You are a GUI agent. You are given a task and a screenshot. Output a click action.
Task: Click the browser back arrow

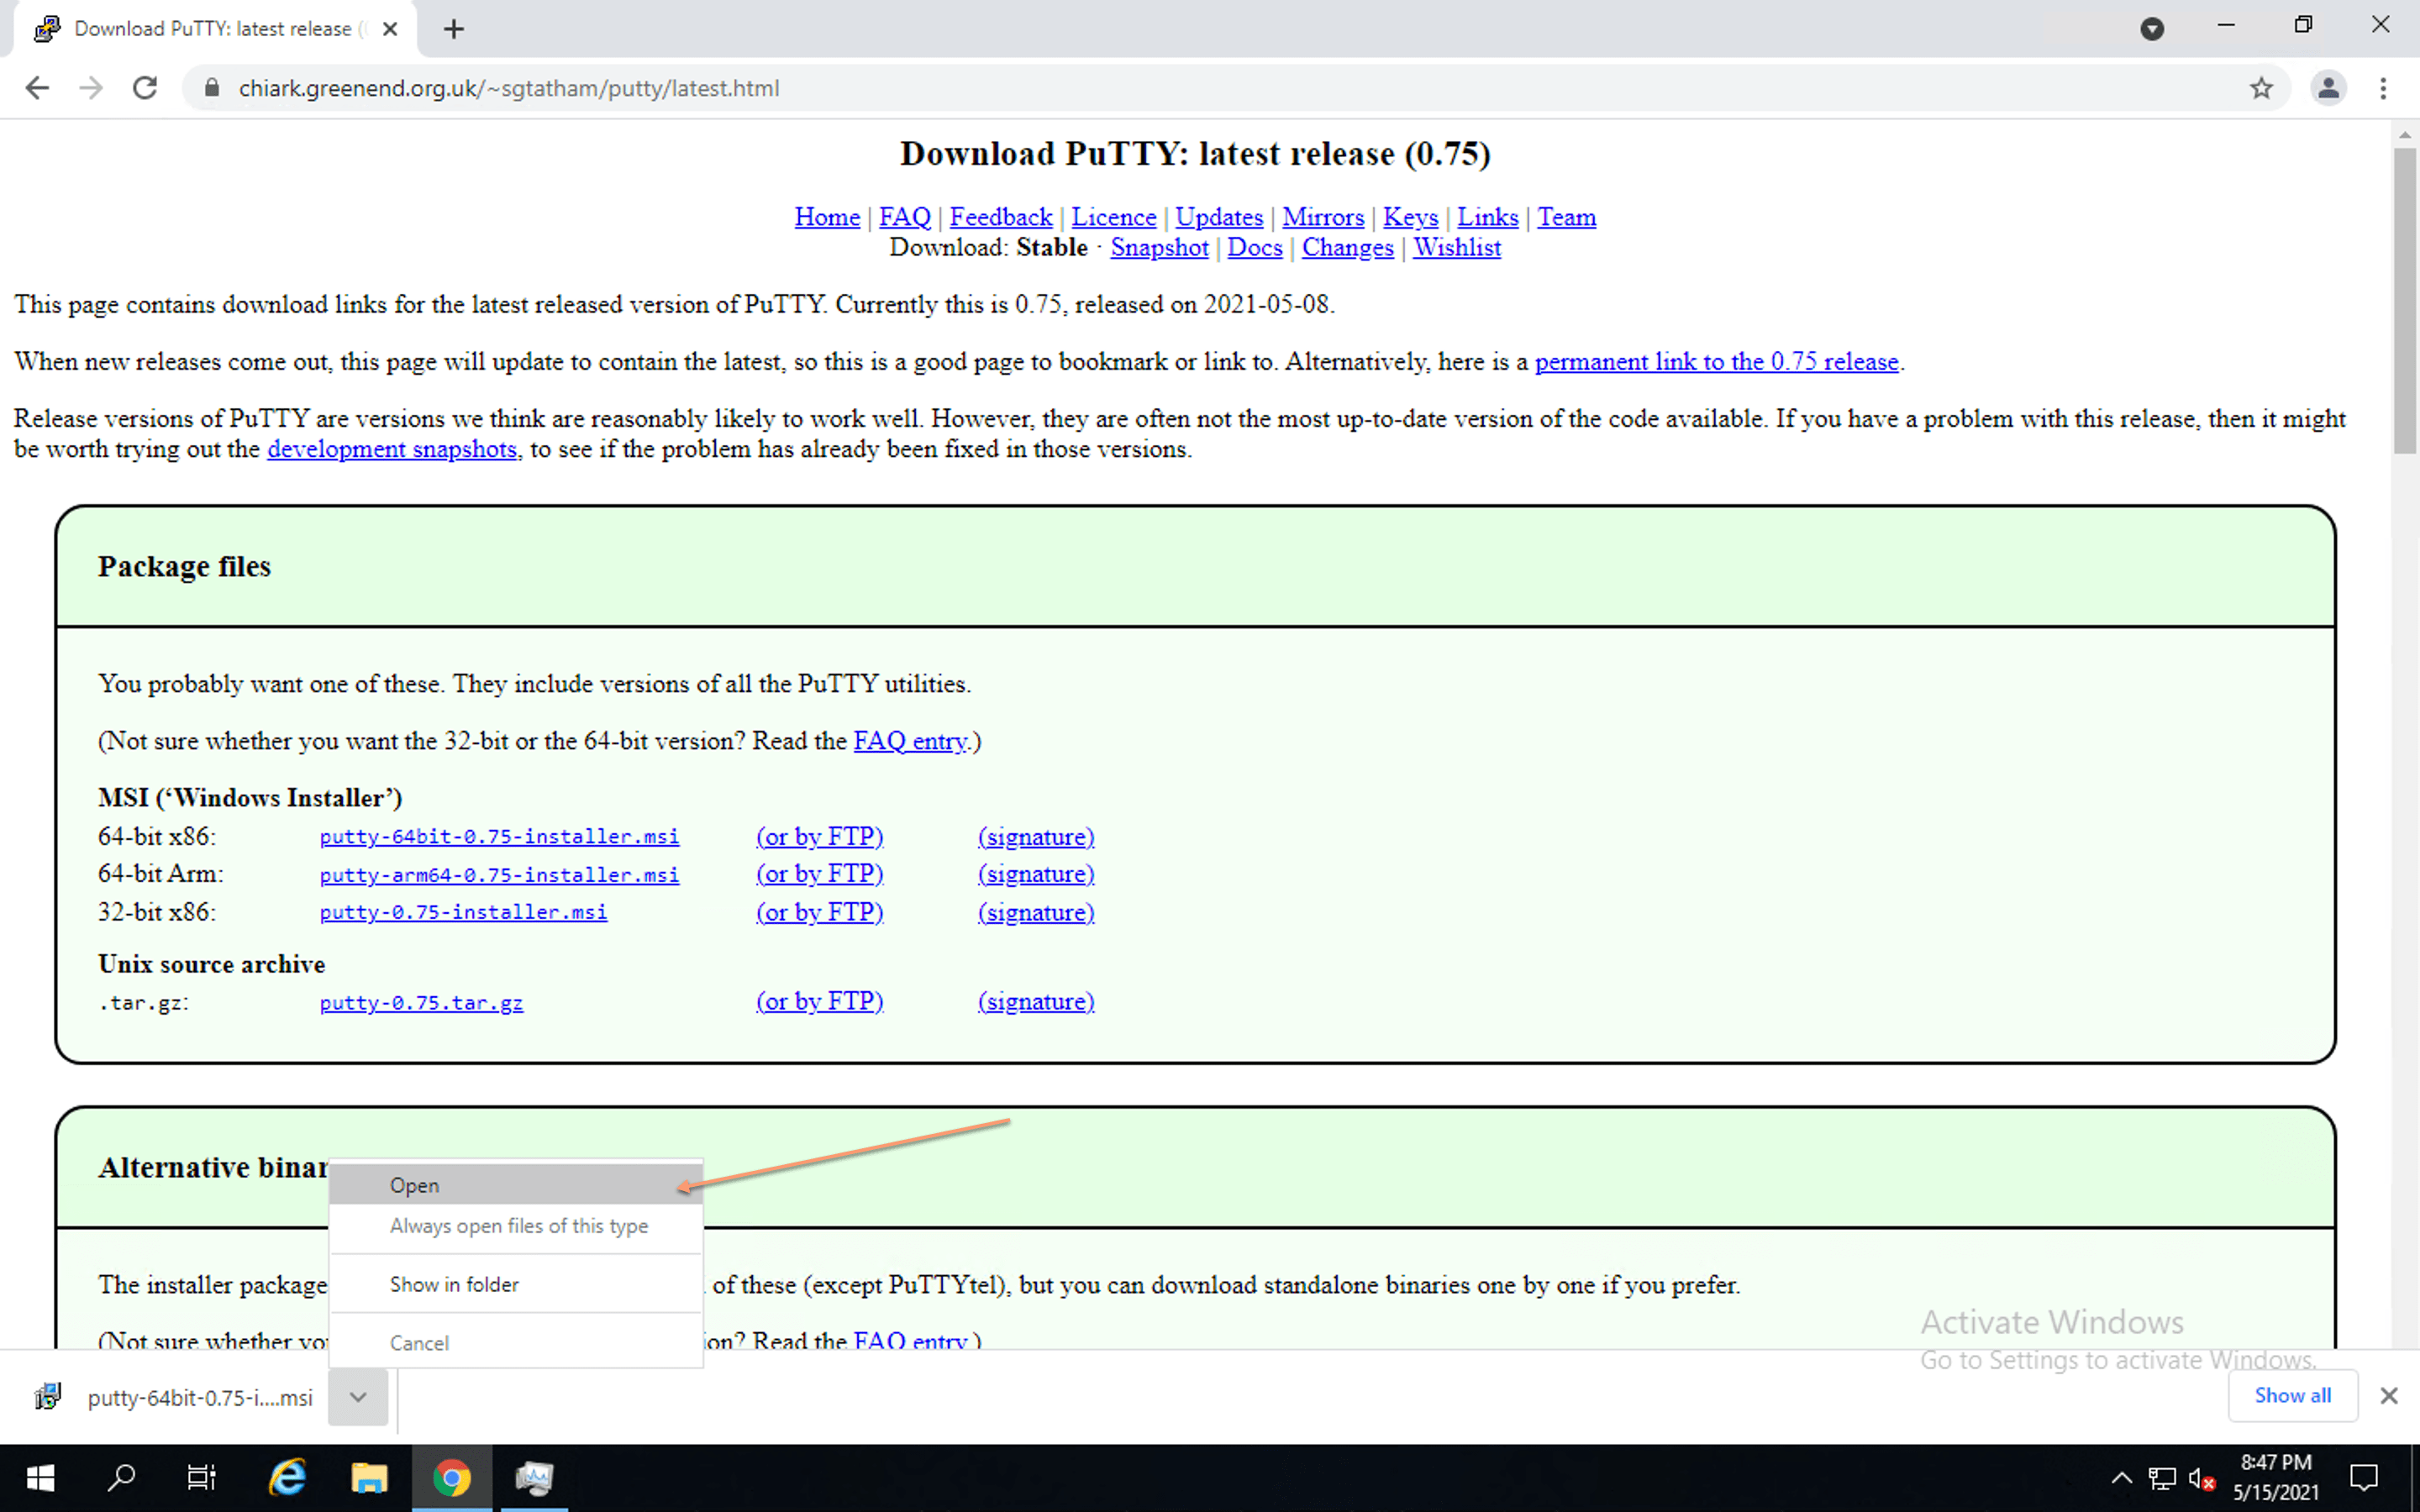pyautogui.click(x=37, y=88)
